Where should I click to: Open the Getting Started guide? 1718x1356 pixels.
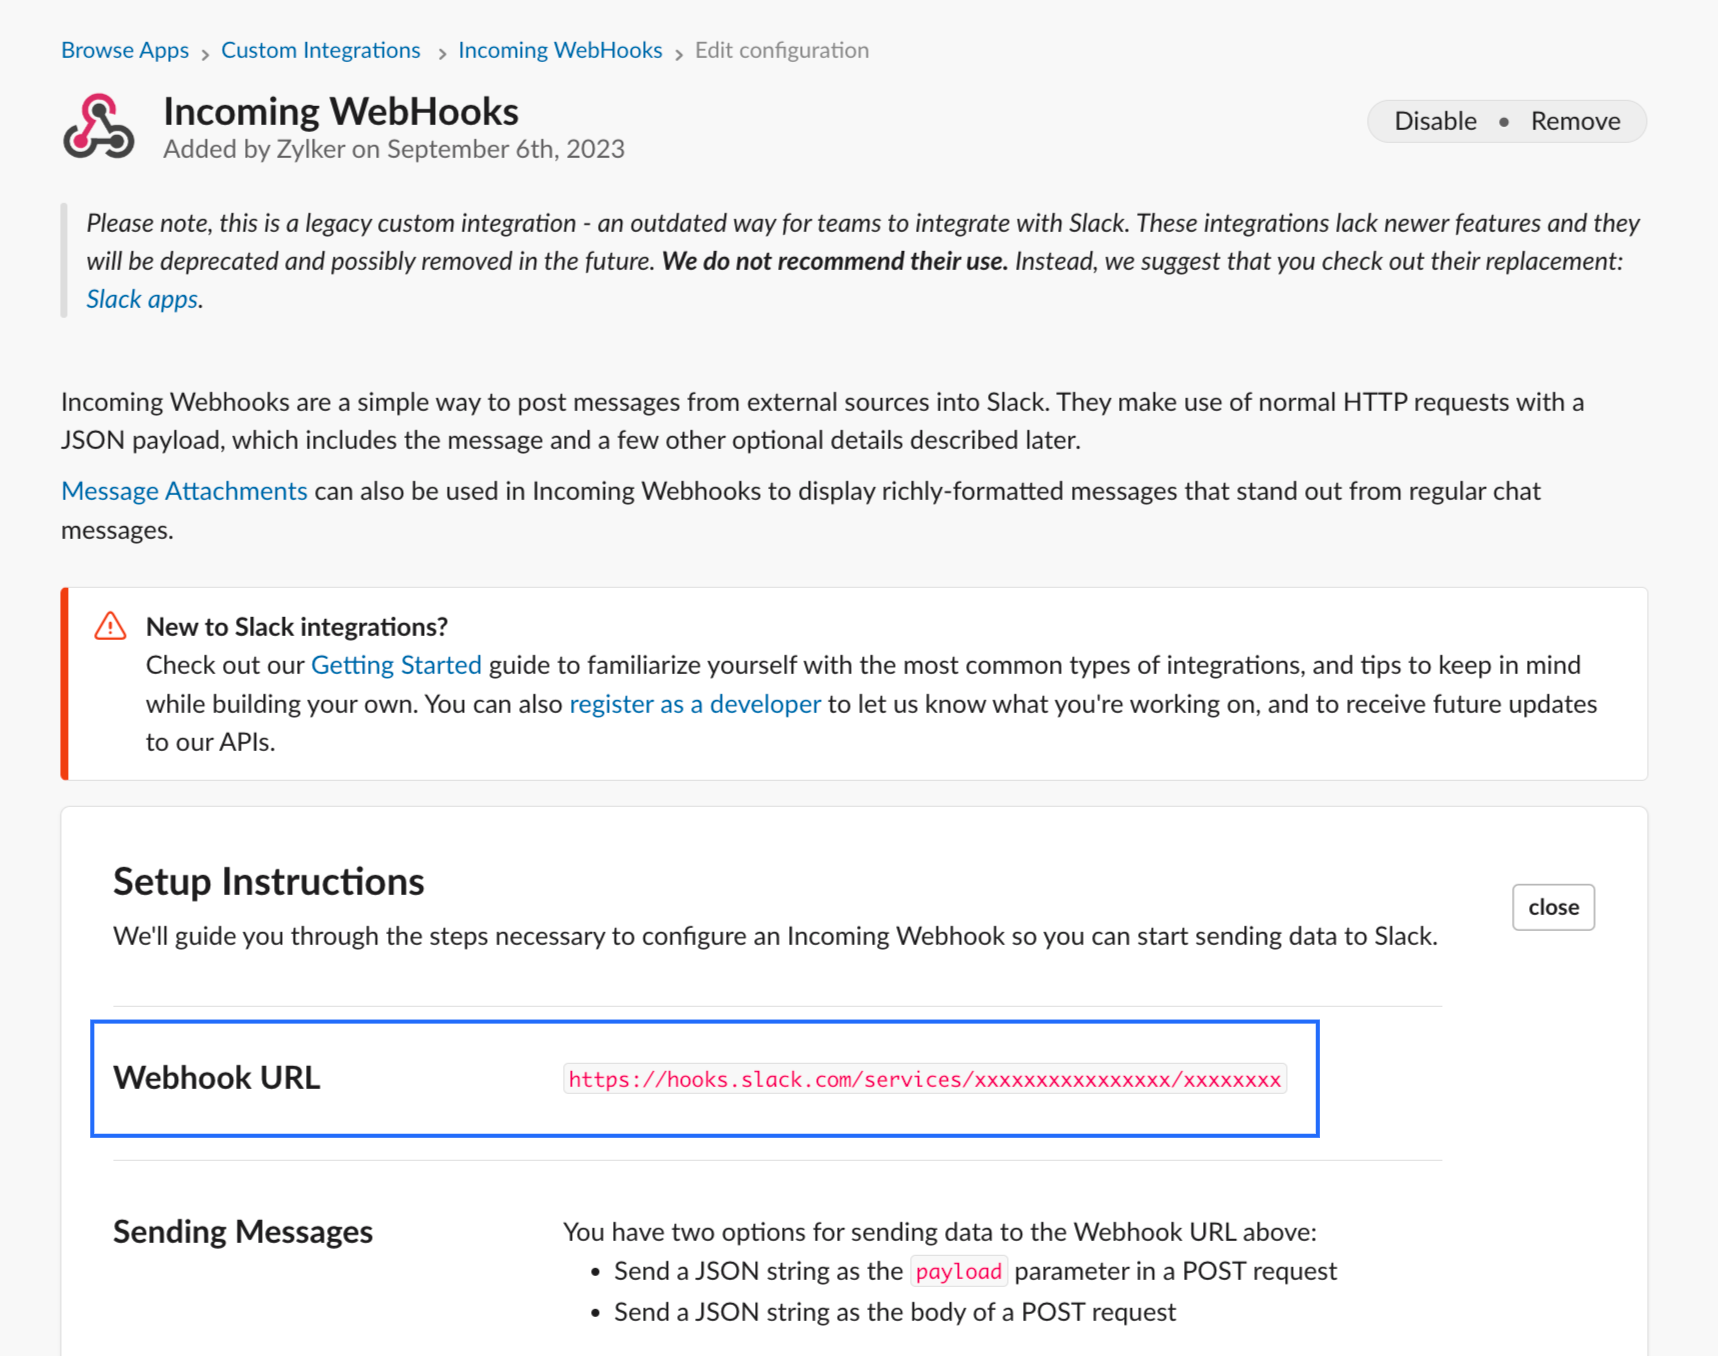click(x=396, y=664)
